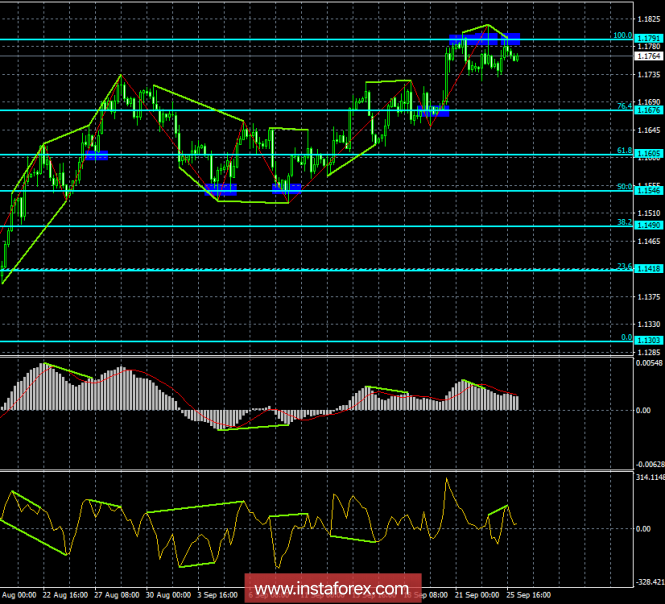Click the 1.1791 price tag on axis
Screen dimensions: 665x604
pos(647,39)
